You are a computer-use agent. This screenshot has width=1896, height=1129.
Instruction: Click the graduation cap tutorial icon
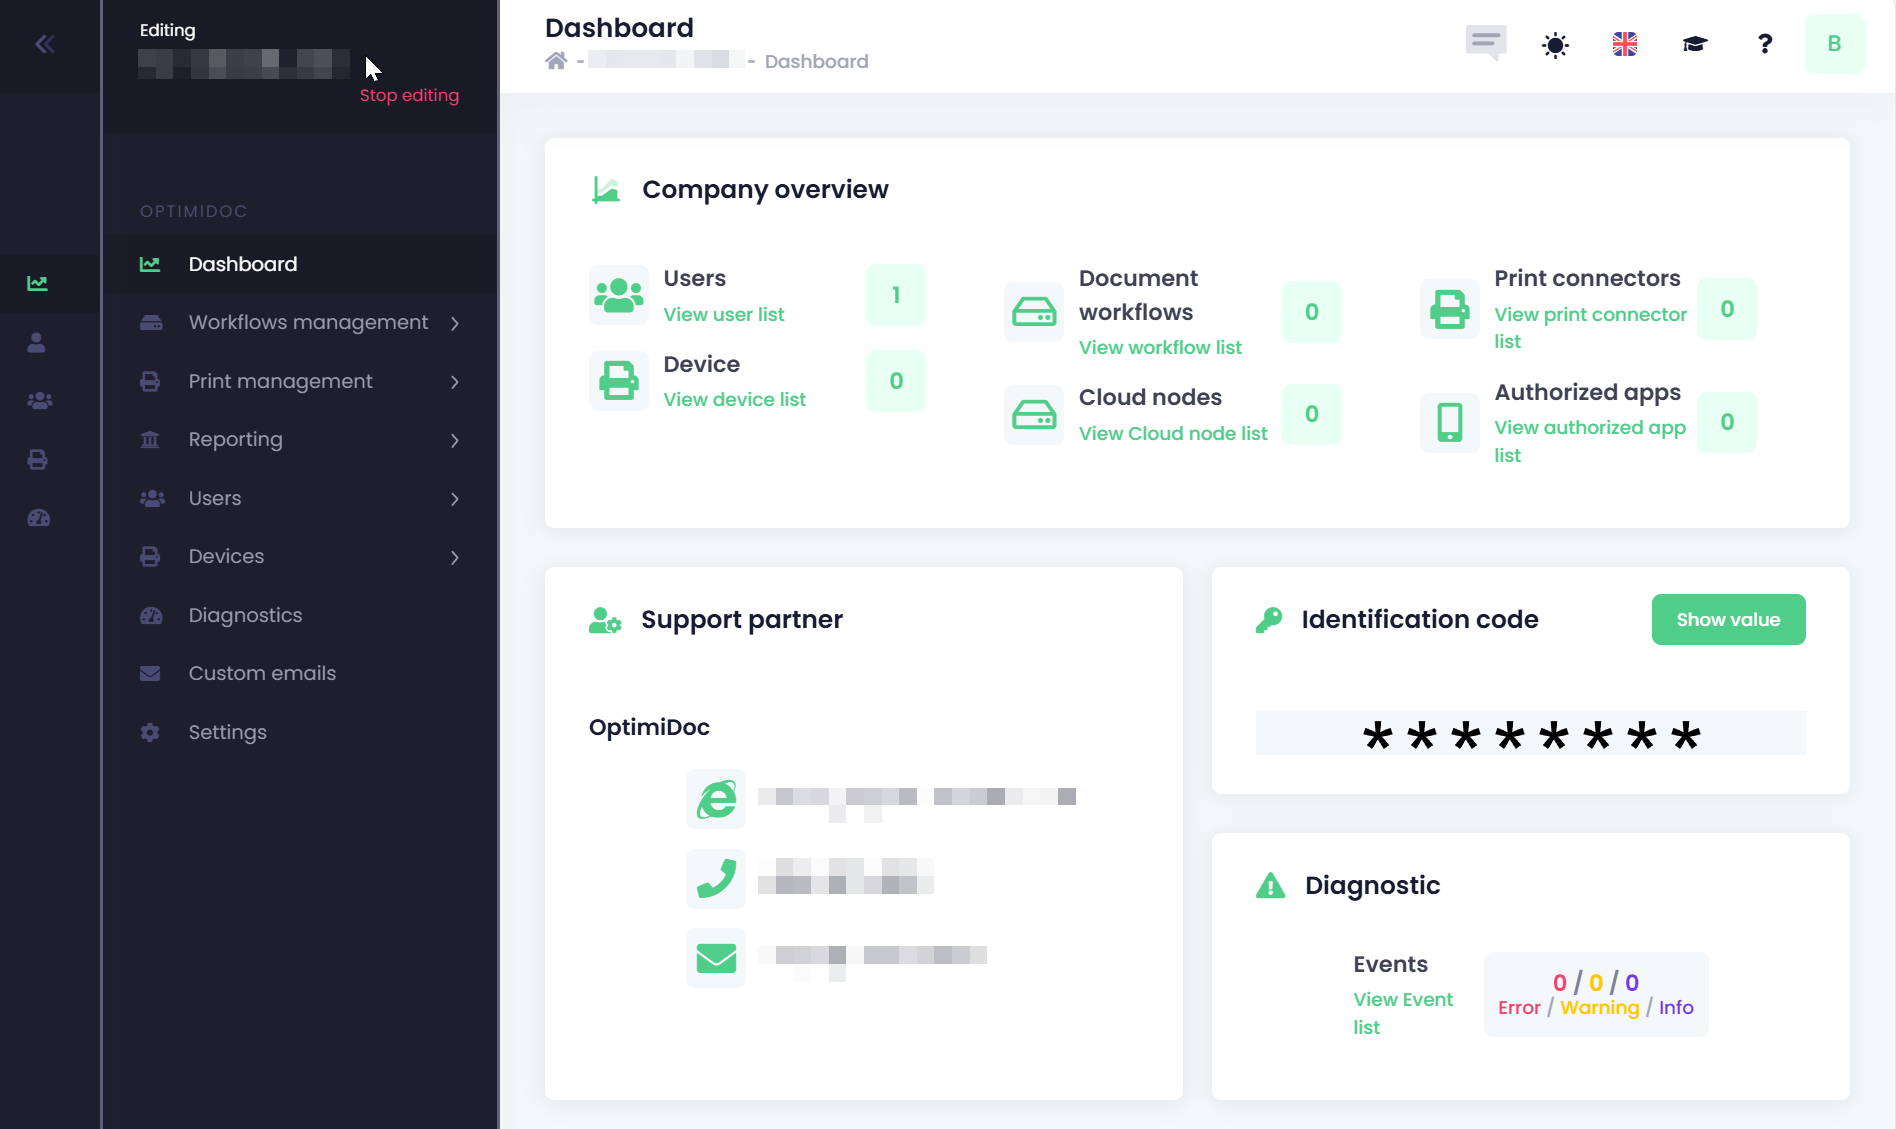click(1695, 44)
